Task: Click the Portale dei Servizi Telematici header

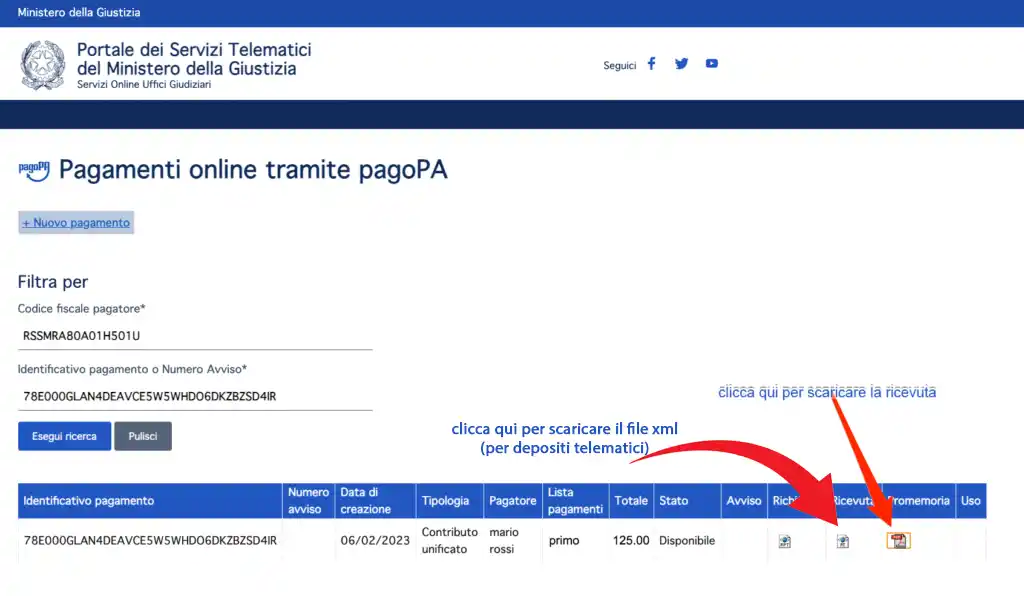Action: pyautogui.click(x=192, y=61)
